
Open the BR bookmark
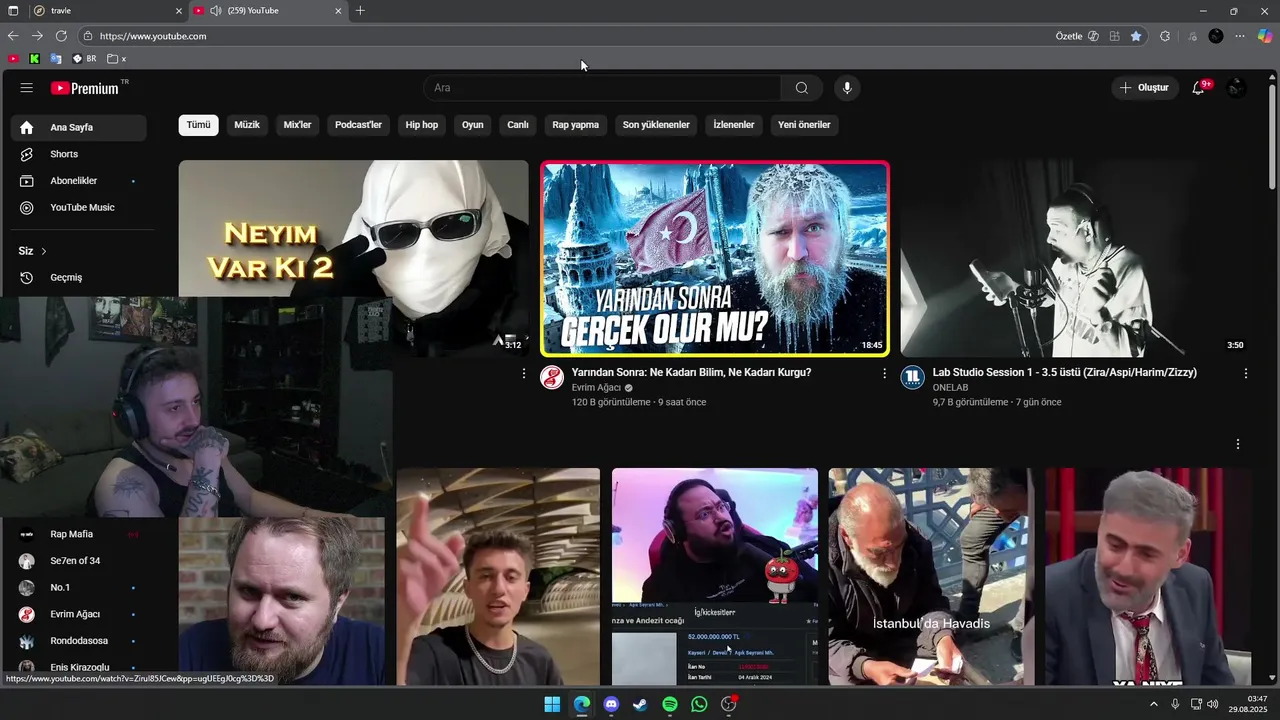[84, 59]
